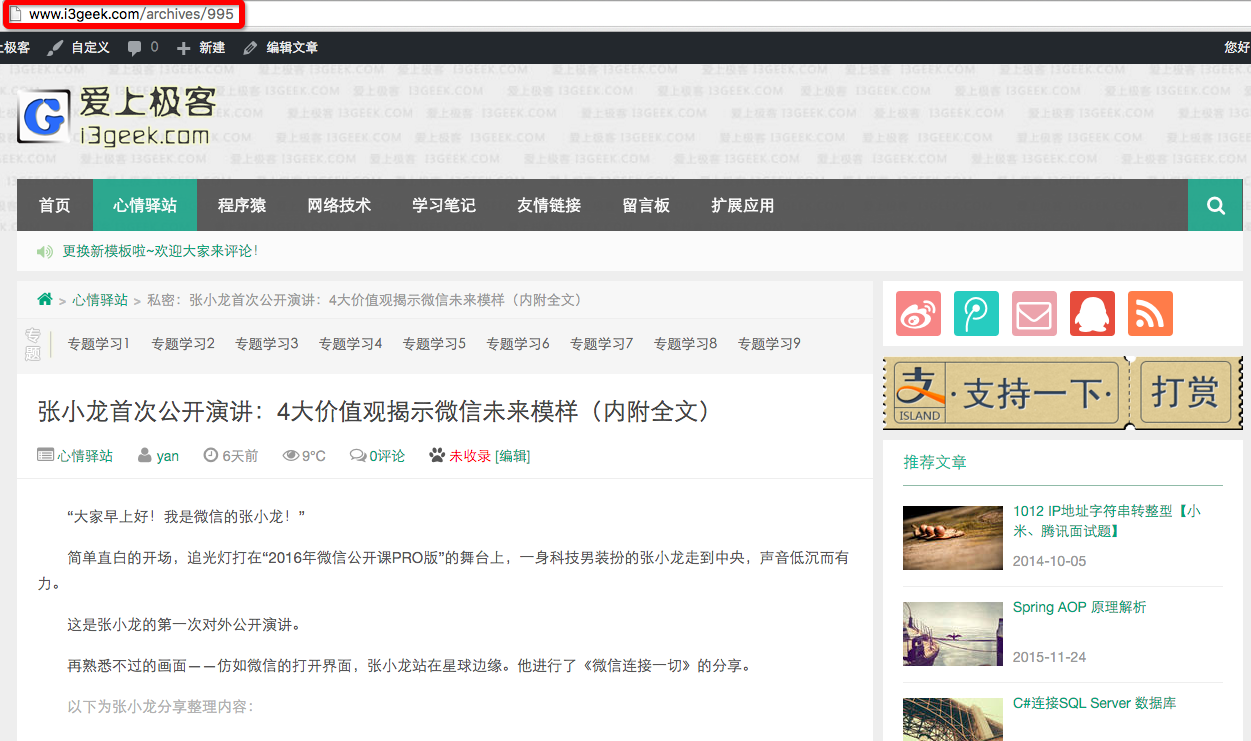The height and width of the screenshot is (741, 1251).
Task: Click the thumbnail beside the C# article
Action: tap(953, 720)
